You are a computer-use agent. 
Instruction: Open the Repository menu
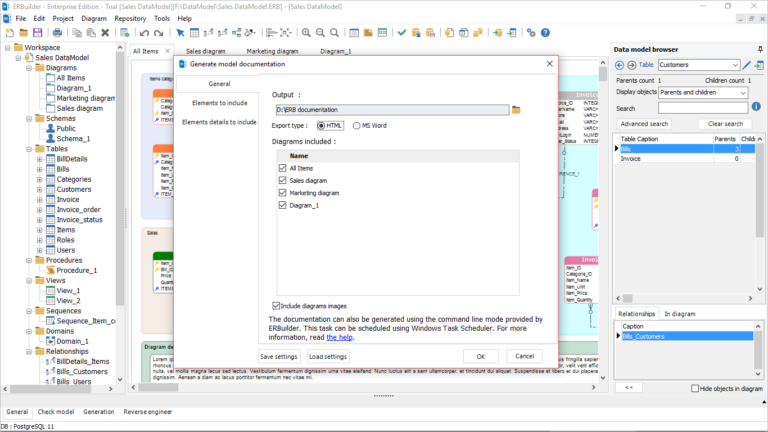tap(130, 18)
